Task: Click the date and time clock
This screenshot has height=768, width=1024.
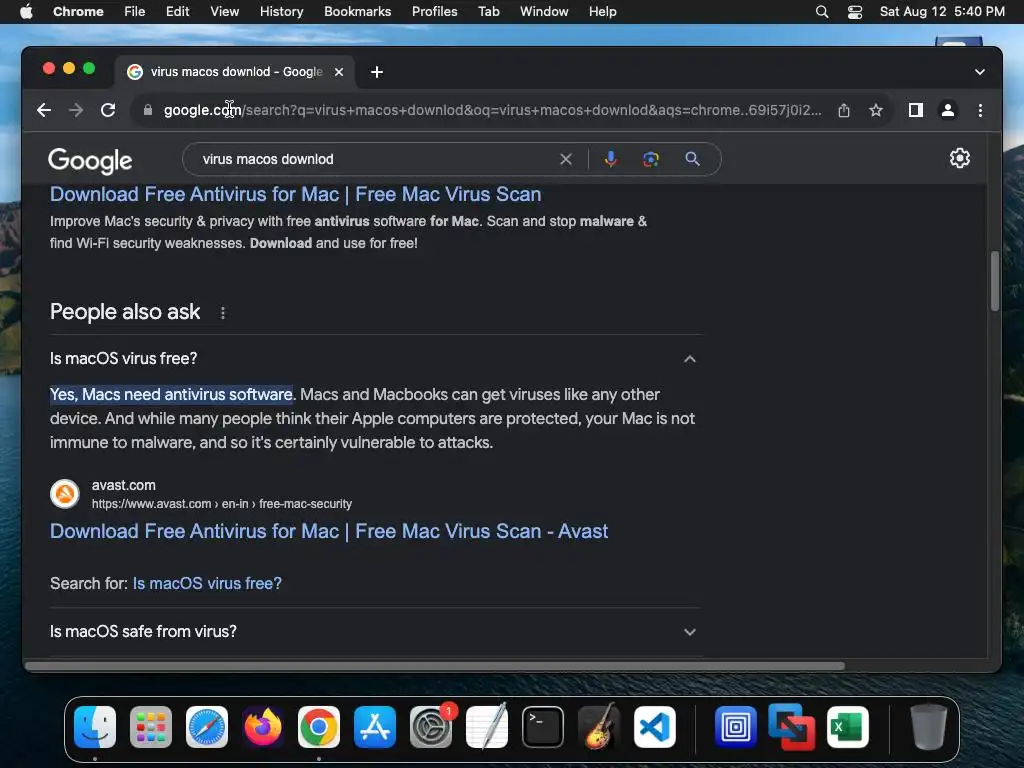Action: [942, 12]
